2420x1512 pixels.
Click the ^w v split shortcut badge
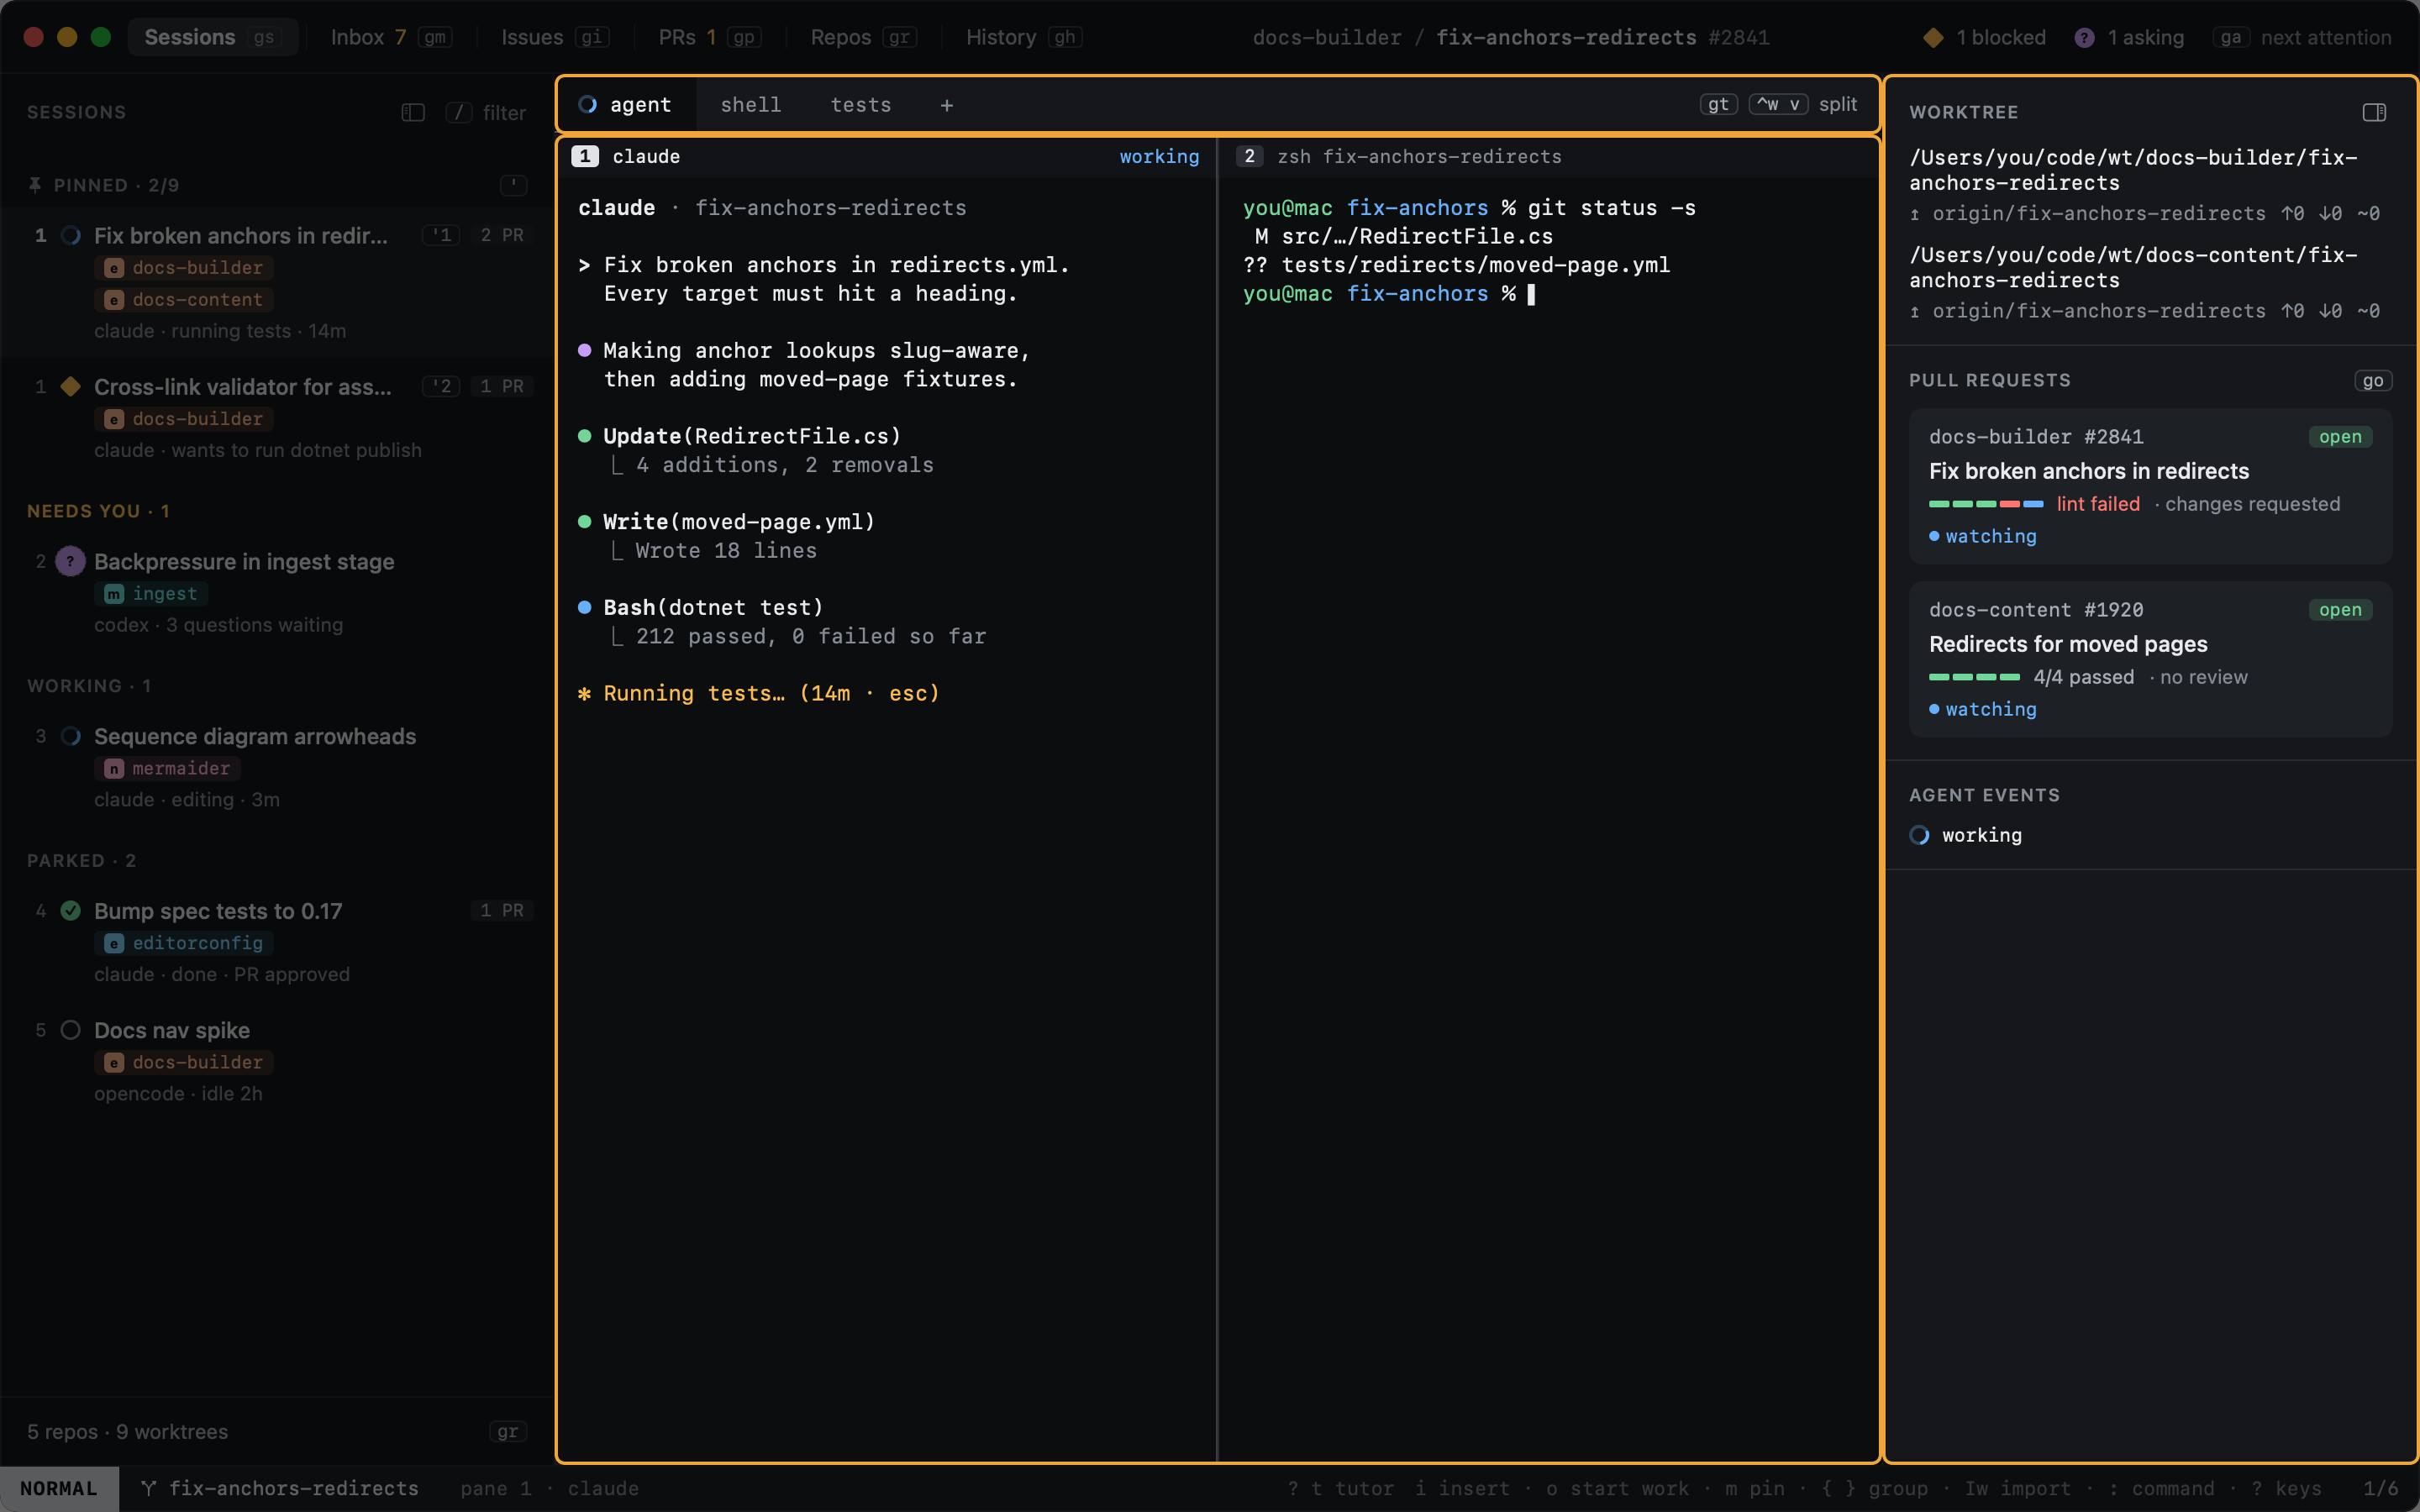click(1778, 104)
